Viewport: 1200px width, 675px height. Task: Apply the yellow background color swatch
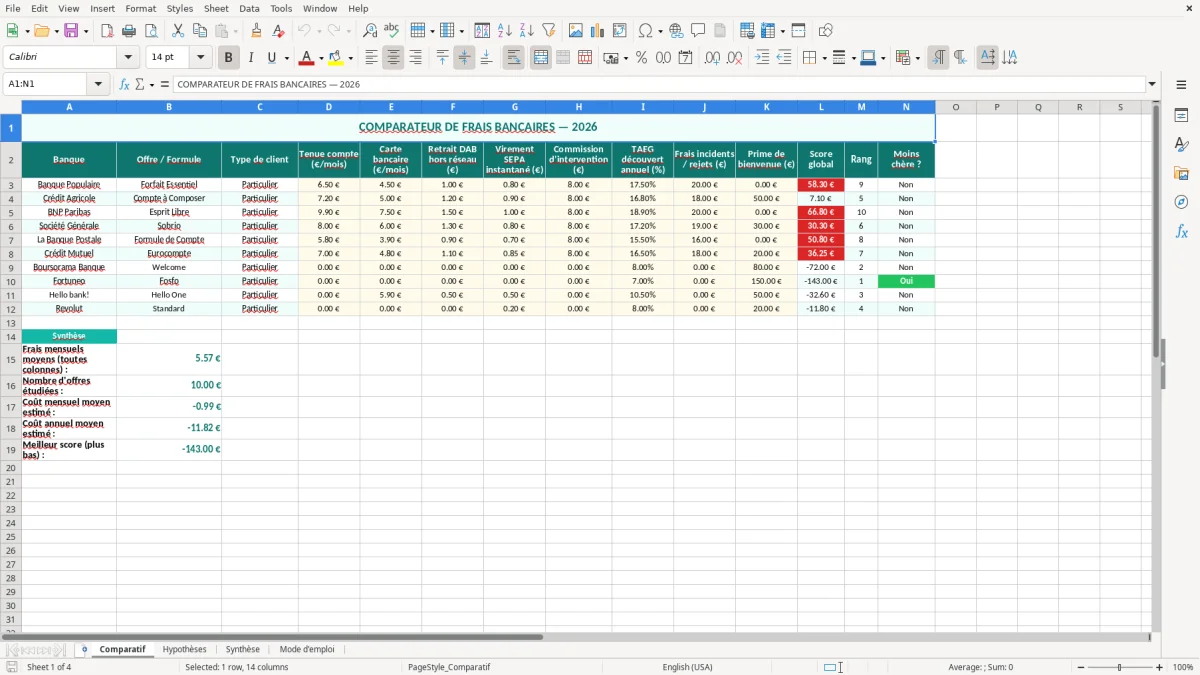pyautogui.click(x=336, y=58)
